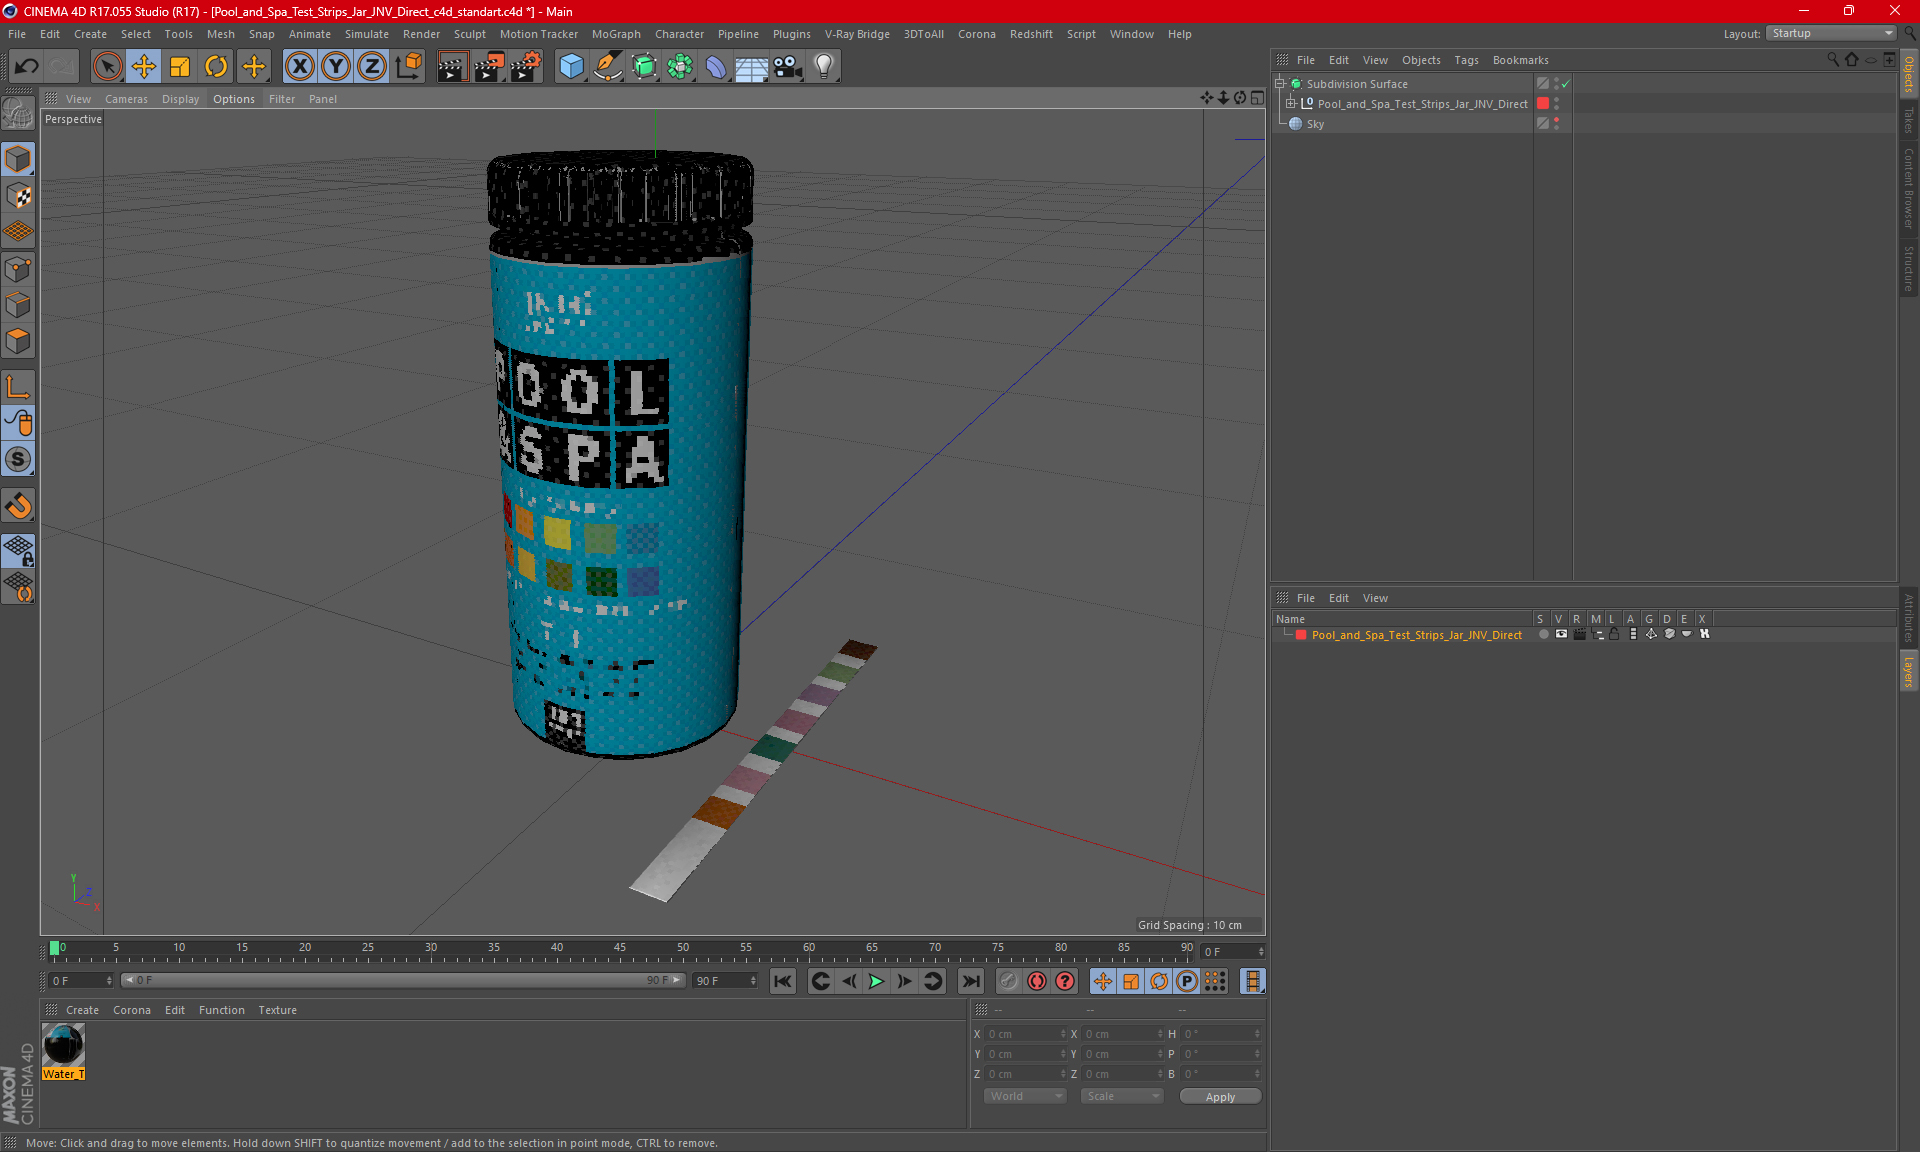1920x1152 pixels.
Task: Click the Coordinate System icon
Action: pyautogui.click(x=409, y=67)
